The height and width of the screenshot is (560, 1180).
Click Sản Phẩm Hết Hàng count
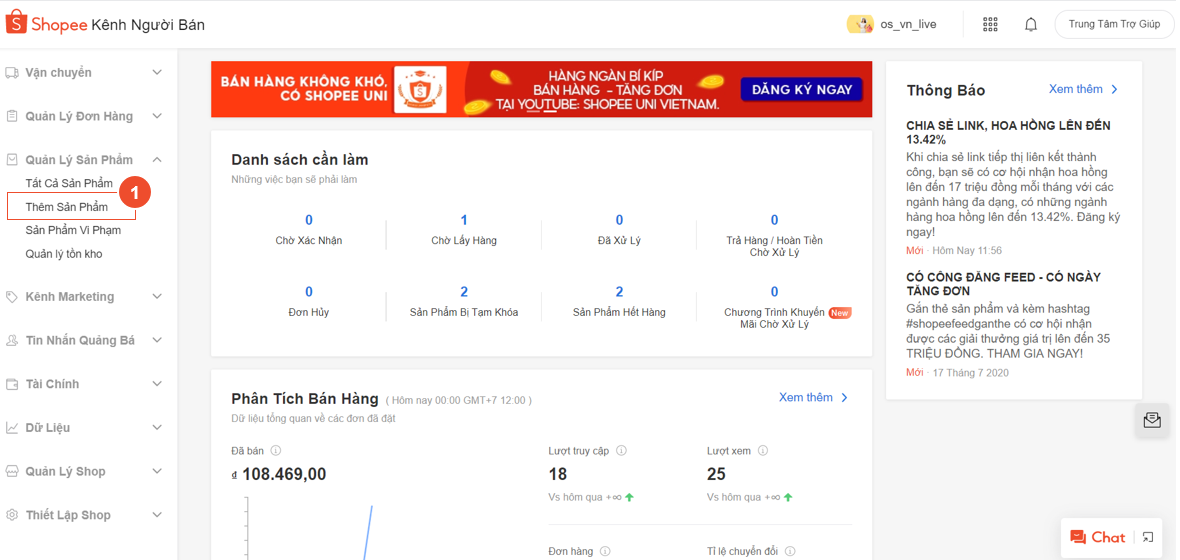click(619, 292)
